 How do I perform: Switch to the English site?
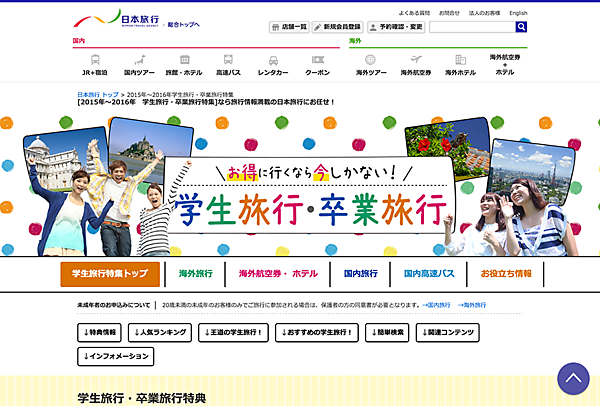[518, 13]
